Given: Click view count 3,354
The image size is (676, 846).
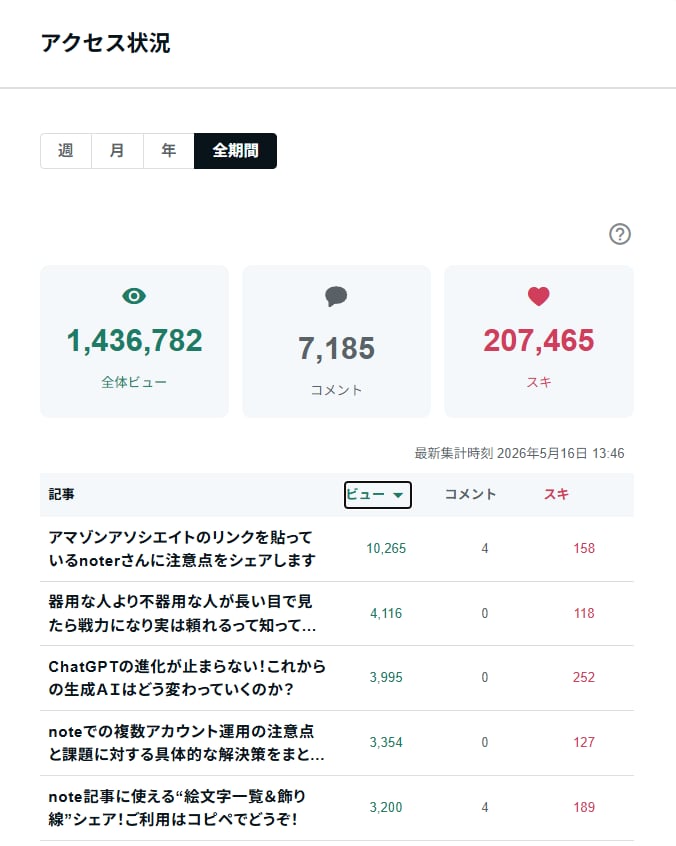Looking at the screenshot, I should tap(386, 742).
